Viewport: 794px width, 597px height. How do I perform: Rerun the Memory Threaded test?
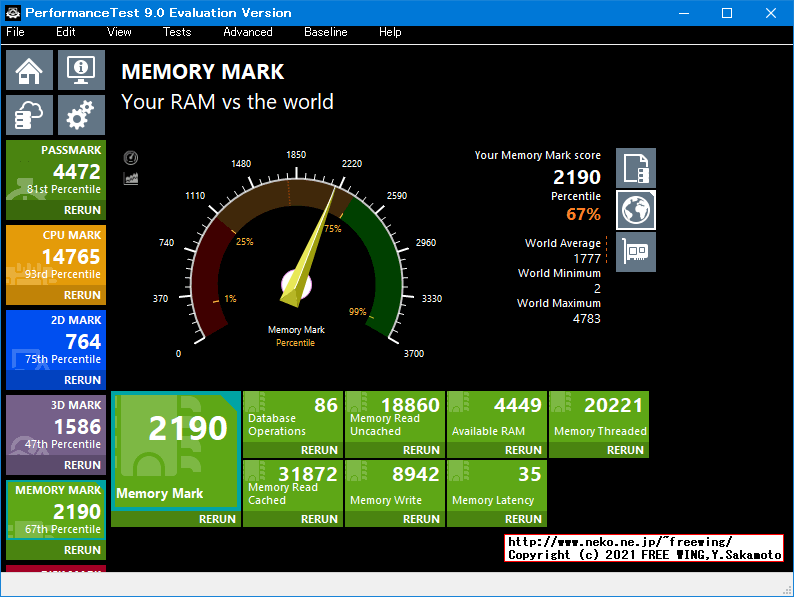click(625, 450)
